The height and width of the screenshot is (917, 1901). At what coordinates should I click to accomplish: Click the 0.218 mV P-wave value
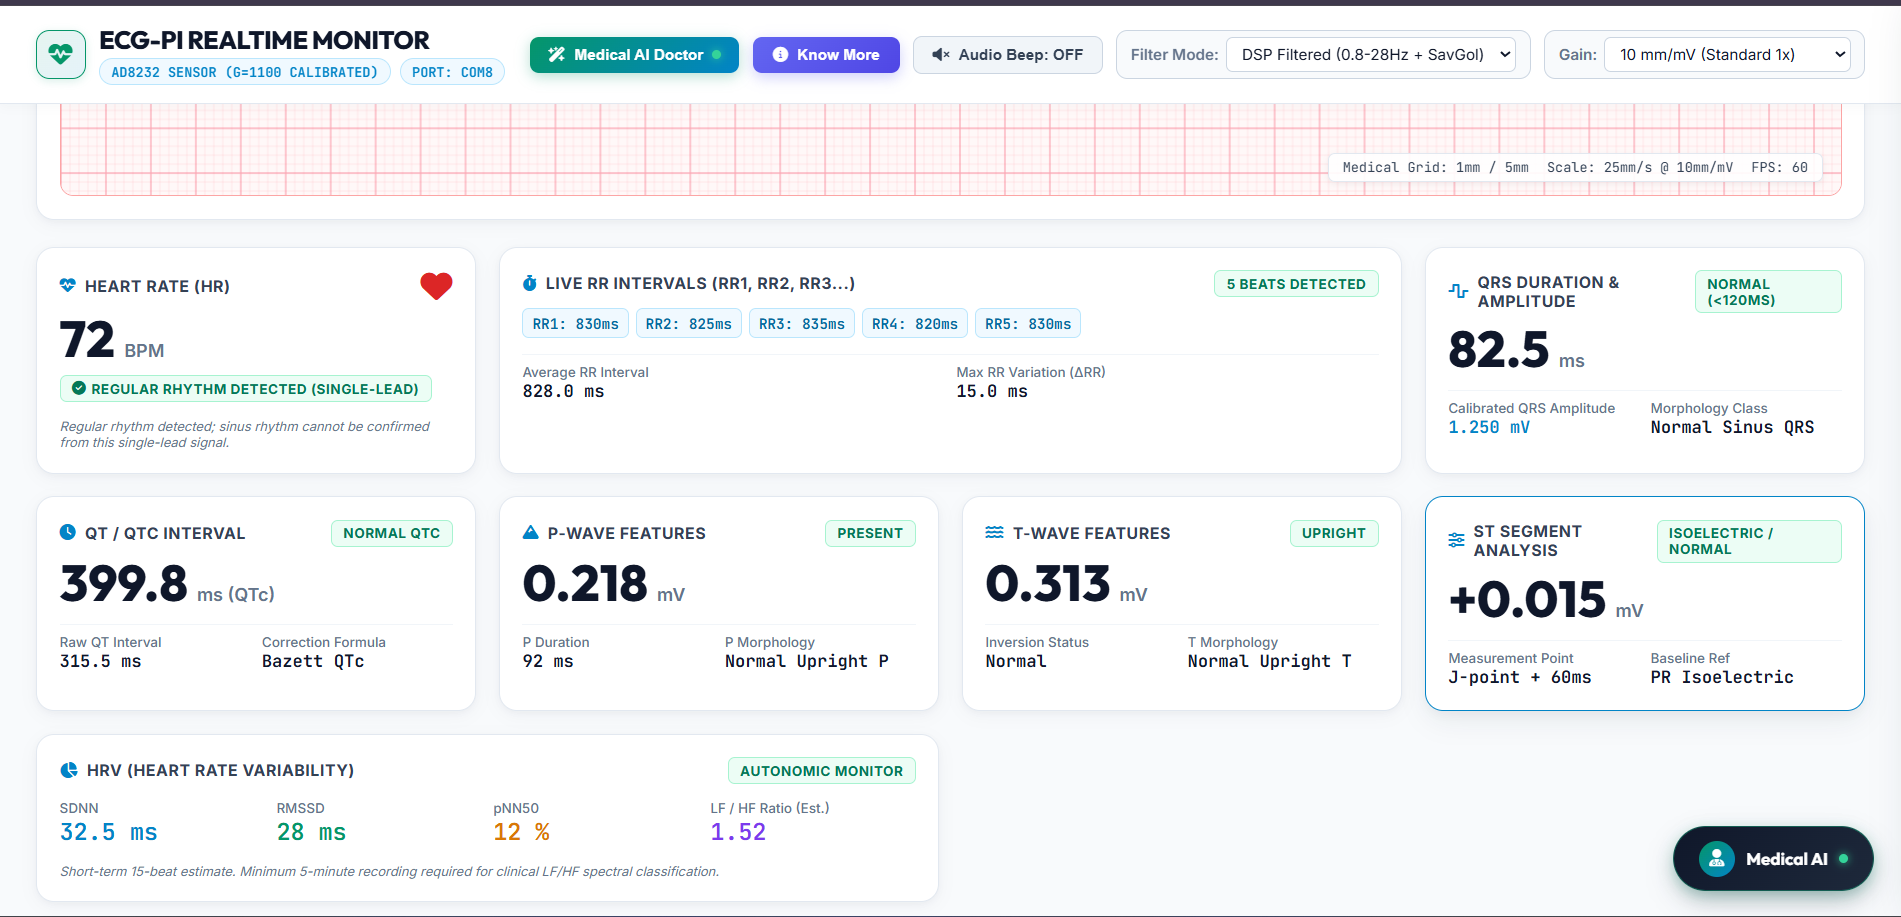[604, 584]
